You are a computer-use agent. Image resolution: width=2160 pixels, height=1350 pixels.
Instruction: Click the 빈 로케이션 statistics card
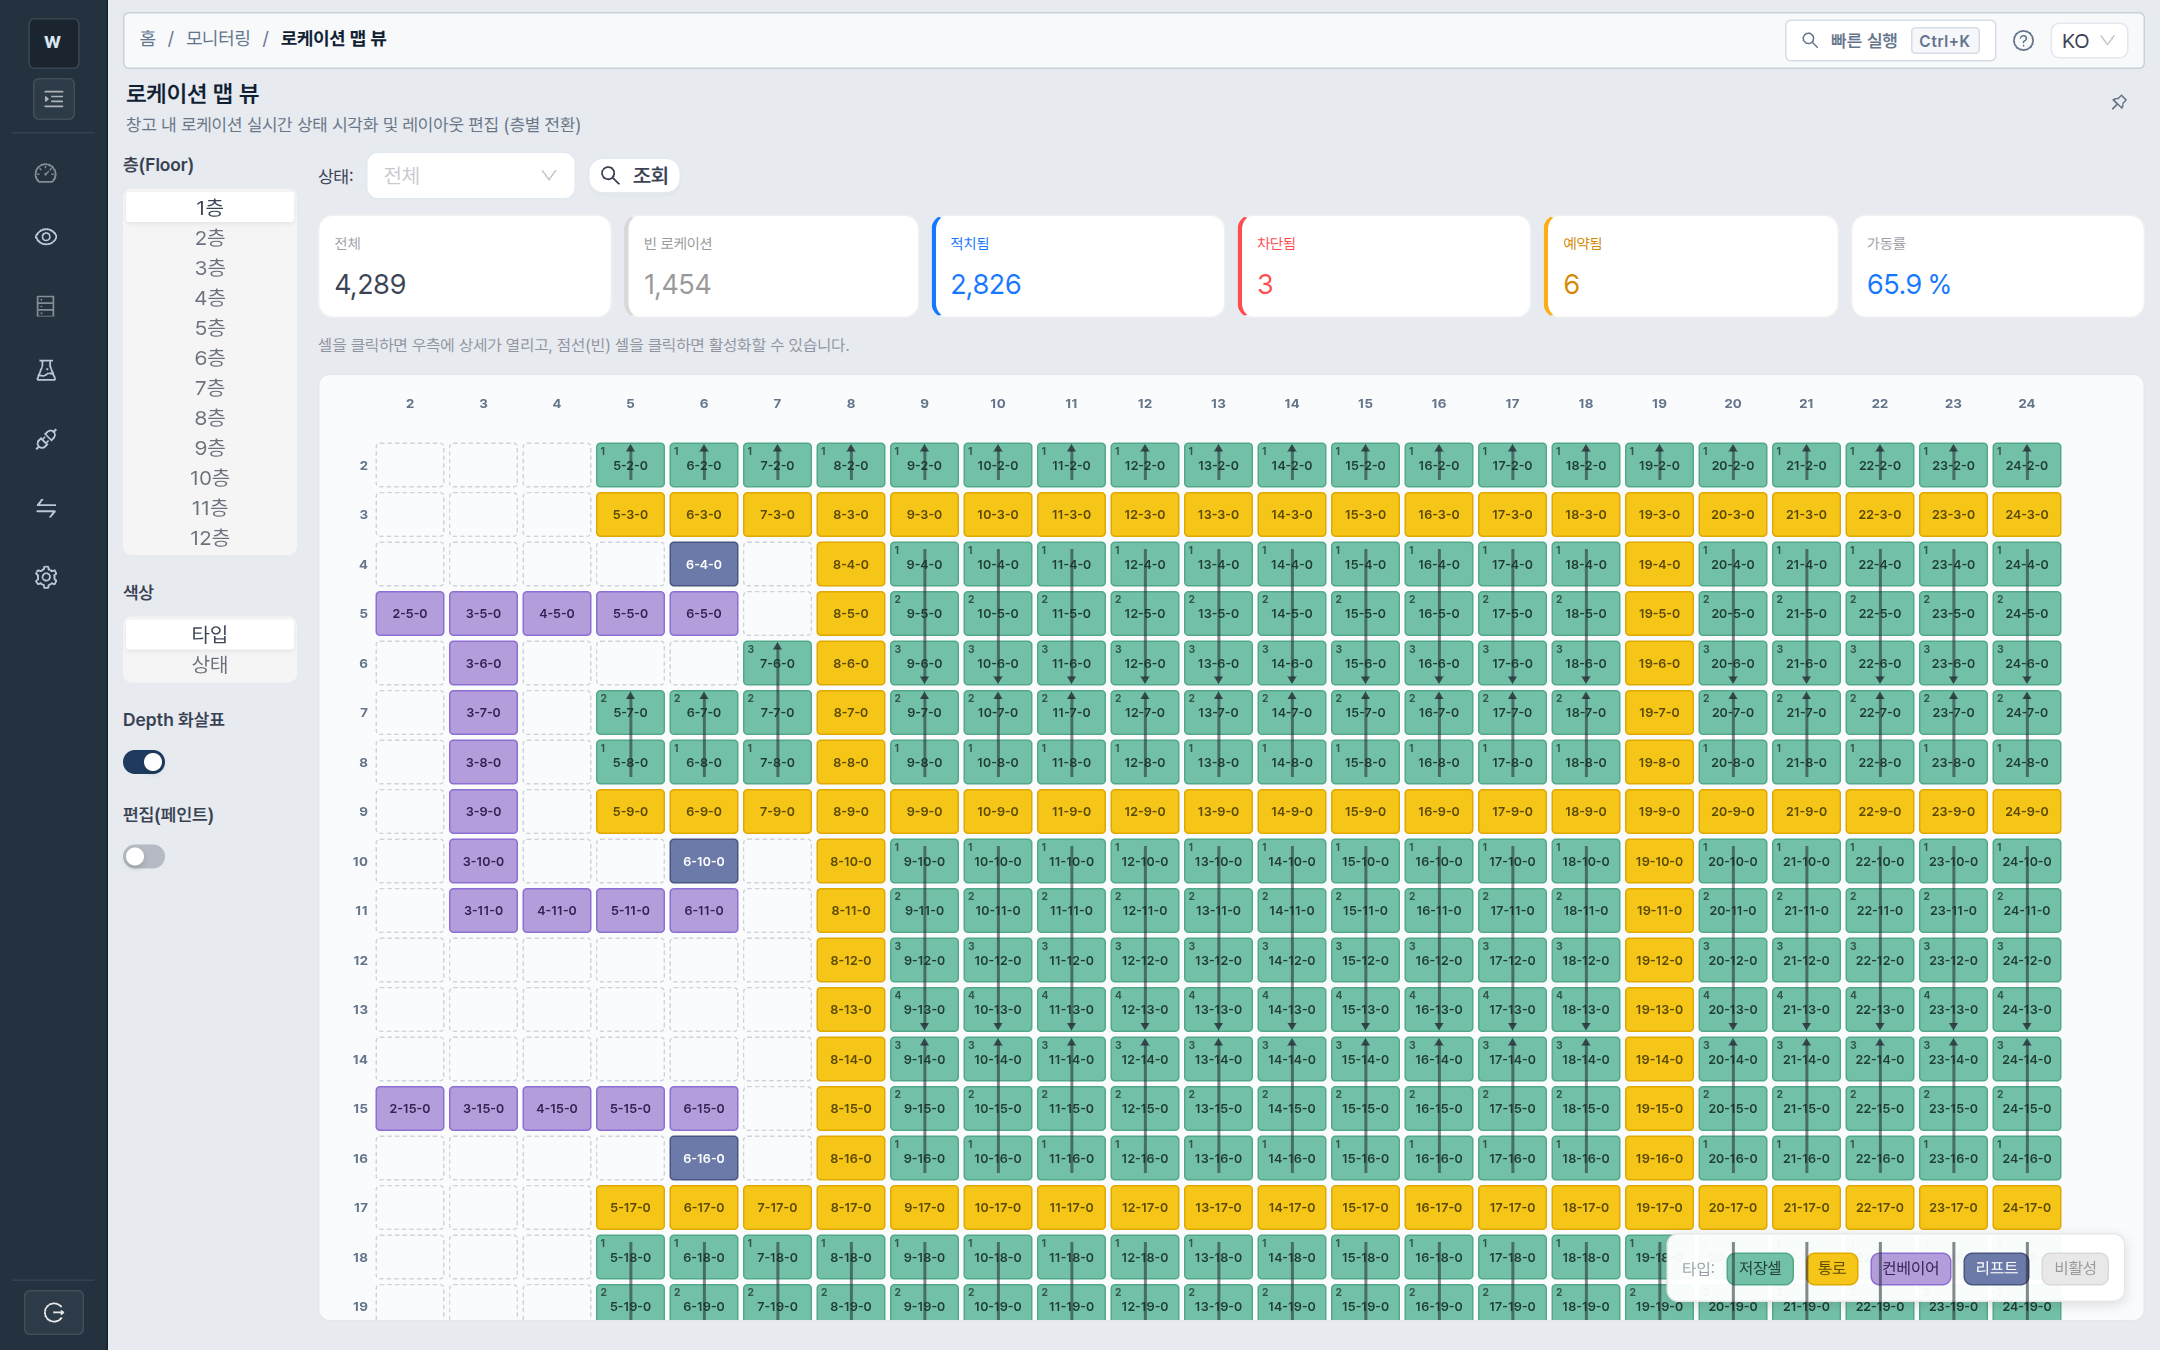tap(772, 266)
